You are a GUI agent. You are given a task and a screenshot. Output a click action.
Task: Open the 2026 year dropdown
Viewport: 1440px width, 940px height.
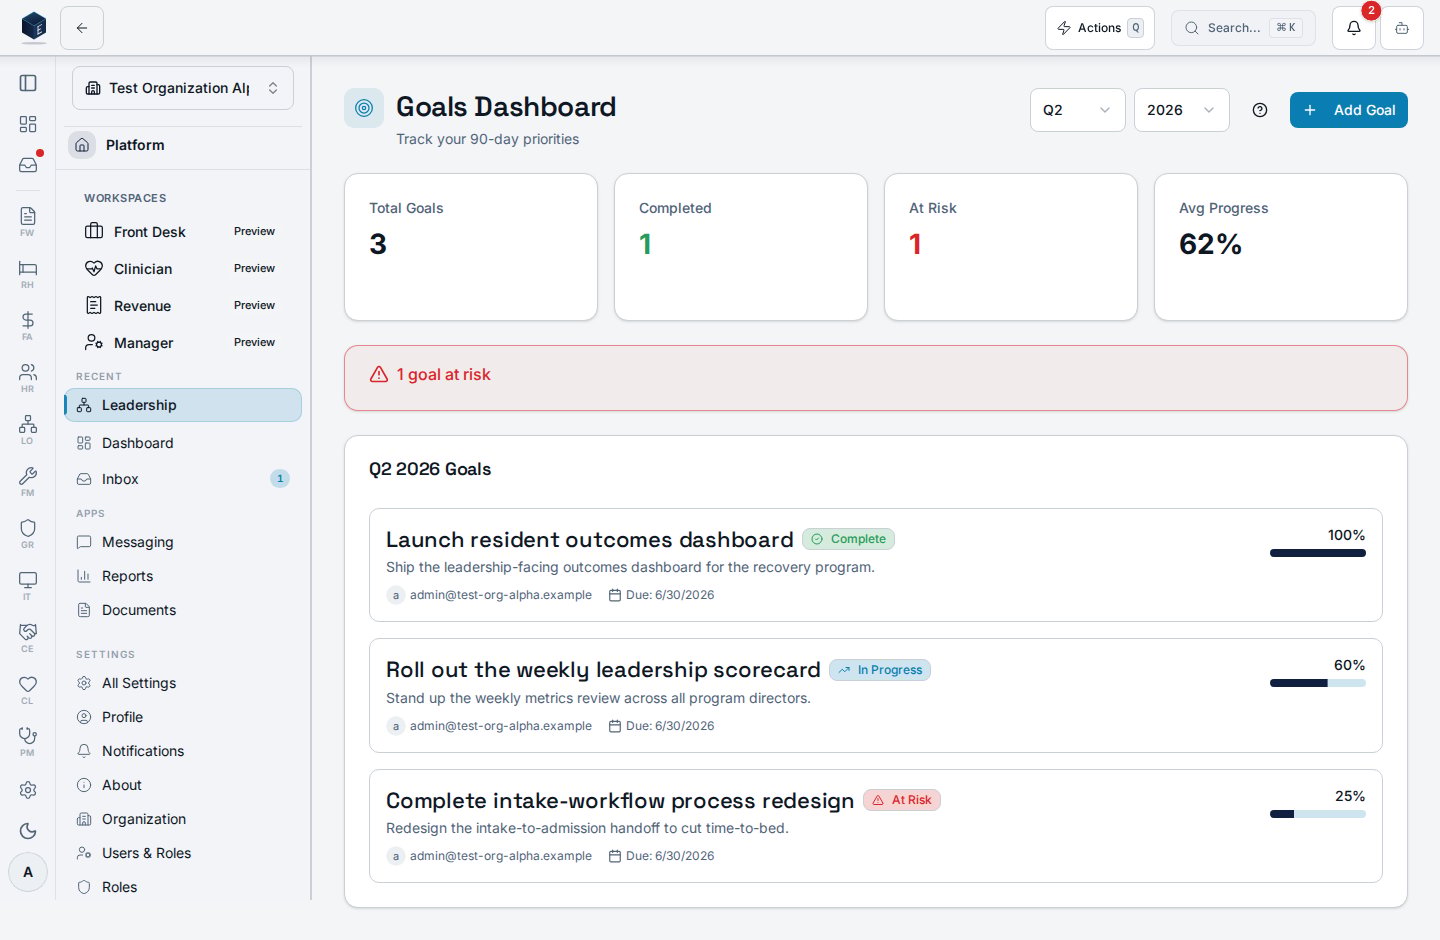point(1182,110)
